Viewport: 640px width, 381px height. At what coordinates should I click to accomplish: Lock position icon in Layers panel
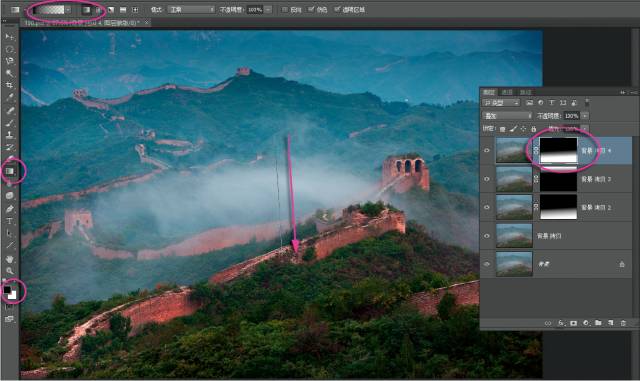coord(523,129)
